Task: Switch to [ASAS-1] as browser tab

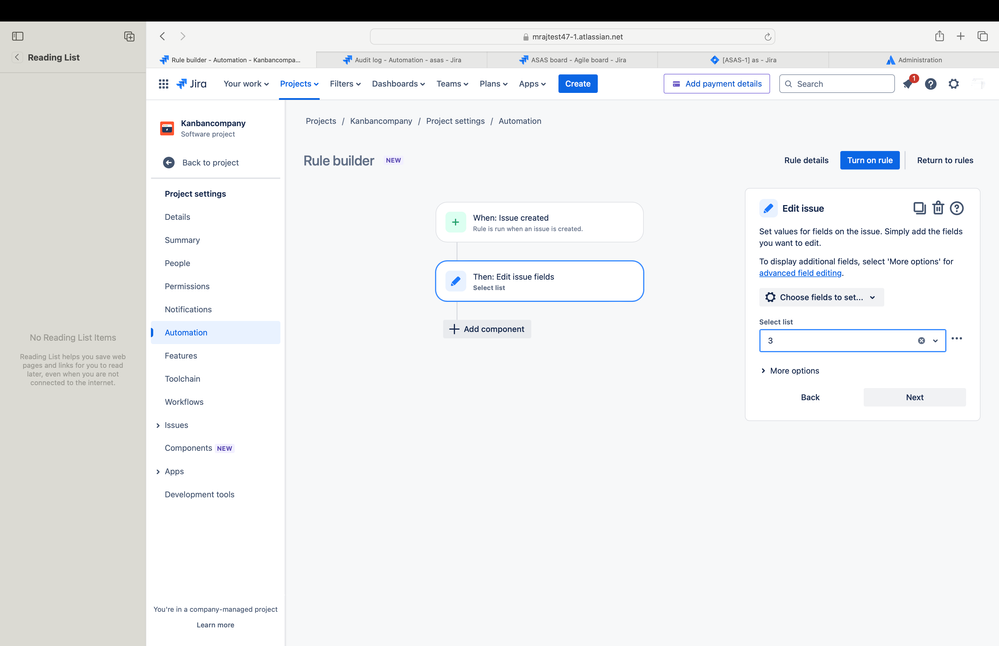Action: [x=743, y=60]
